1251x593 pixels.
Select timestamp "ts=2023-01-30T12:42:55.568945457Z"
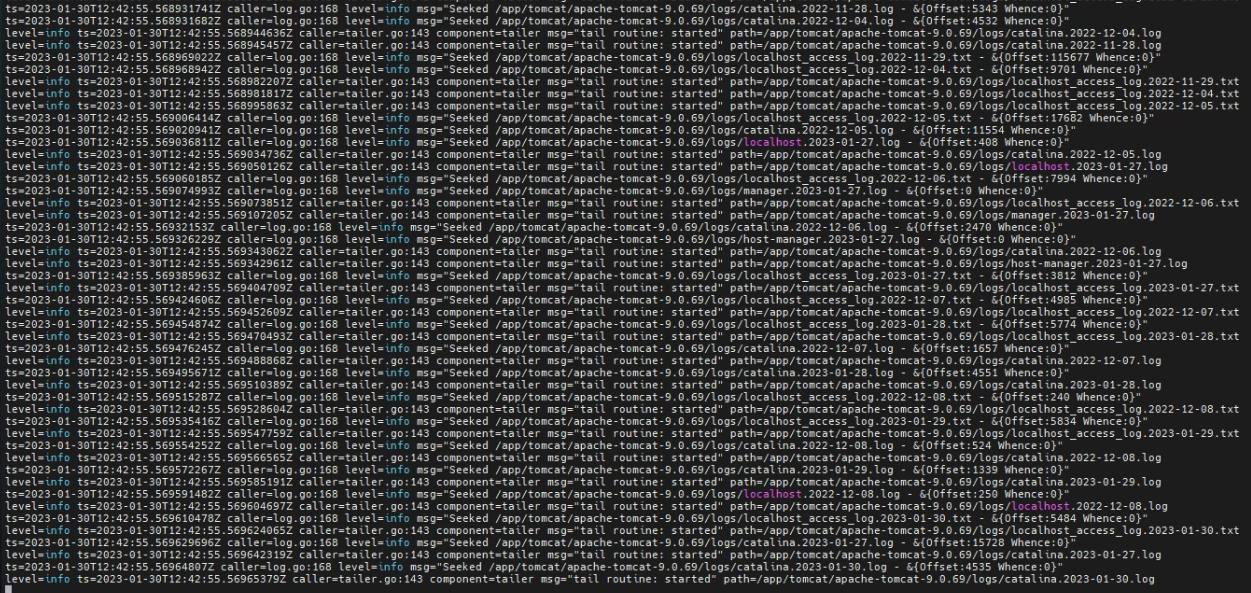[185, 46]
